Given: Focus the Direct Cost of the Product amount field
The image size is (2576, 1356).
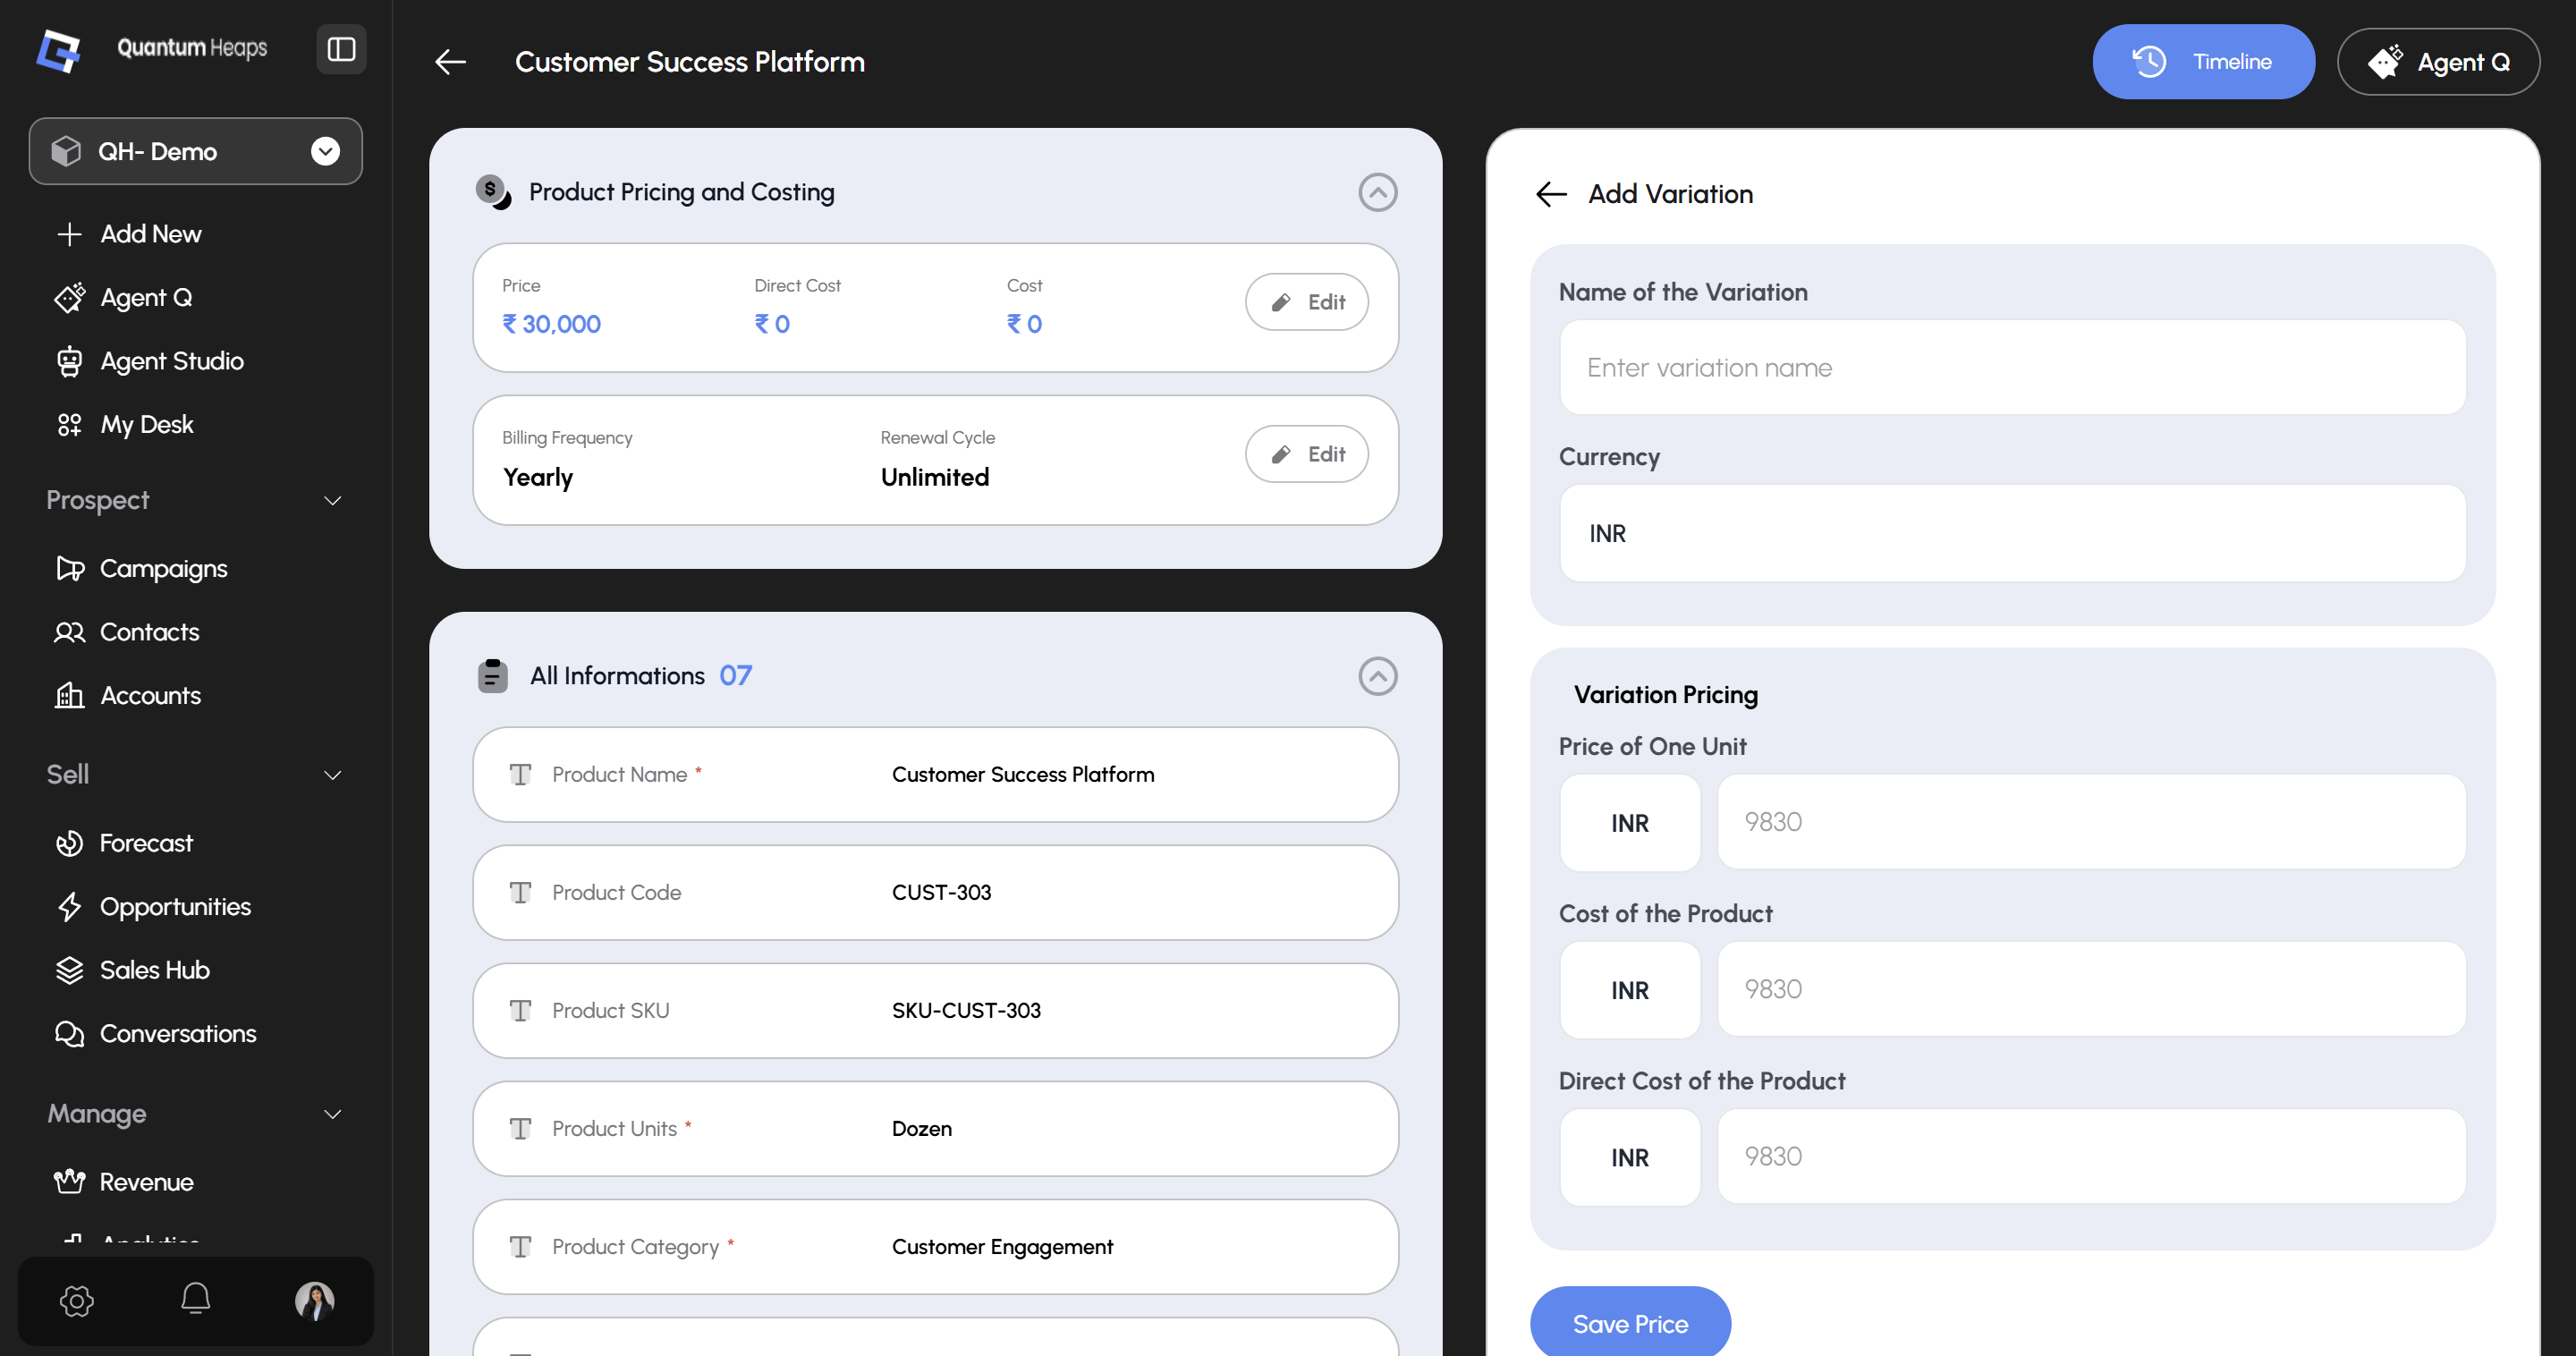Looking at the screenshot, I should pyautogui.click(x=2091, y=1156).
